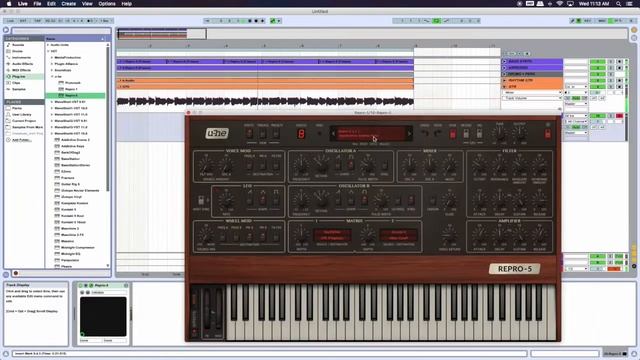Screen dimensions: 640x360
Task: Open Sounds category in browser
Action: (18, 45)
